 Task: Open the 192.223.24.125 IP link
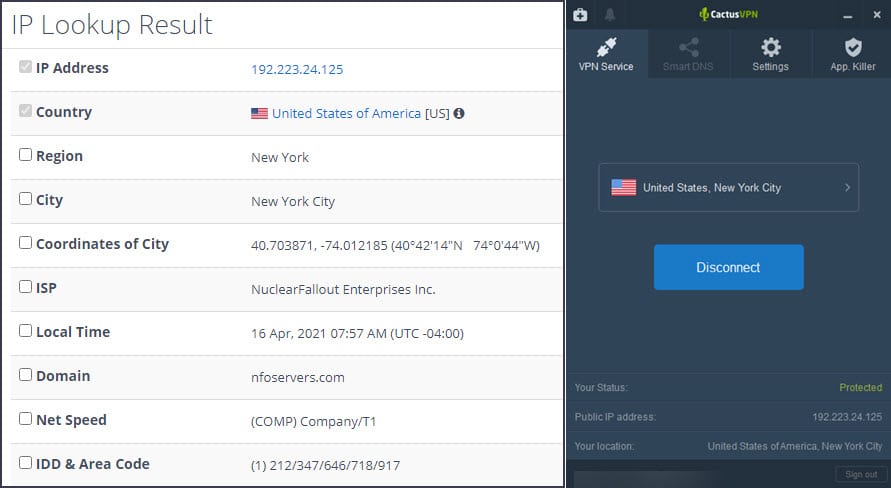tap(297, 69)
